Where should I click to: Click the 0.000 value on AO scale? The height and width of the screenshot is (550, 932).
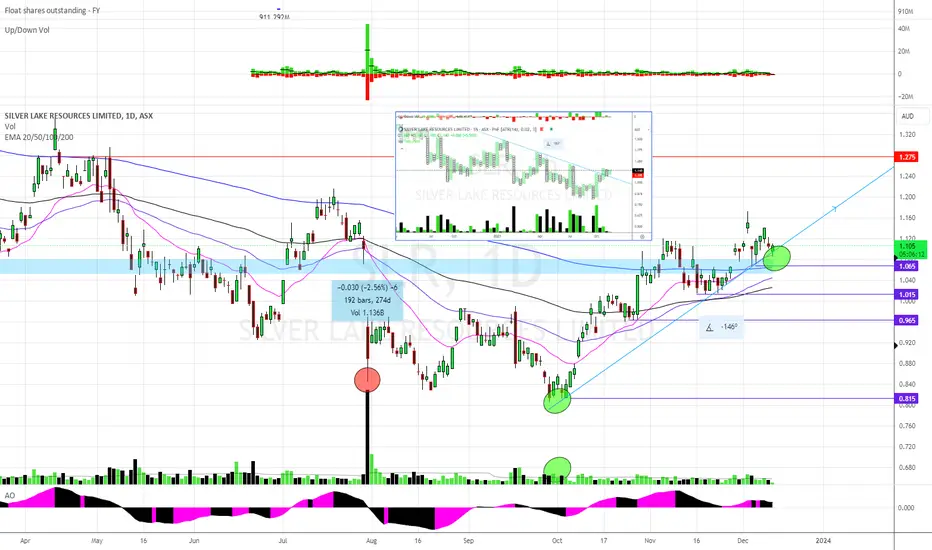pyautogui.click(x=906, y=508)
